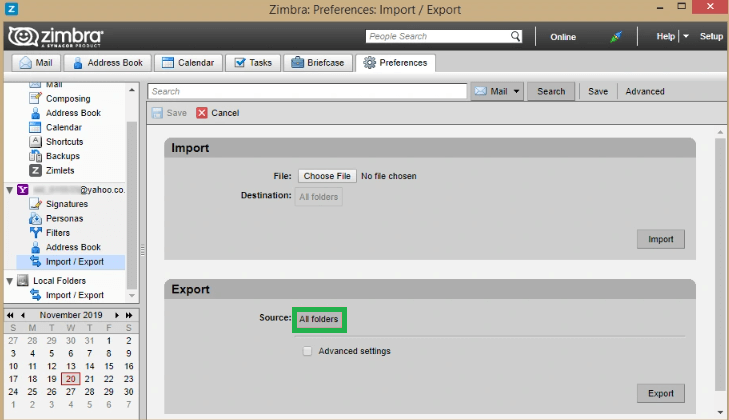Switch to the Address Book tab
The width and height of the screenshot is (729, 420).
point(108,63)
